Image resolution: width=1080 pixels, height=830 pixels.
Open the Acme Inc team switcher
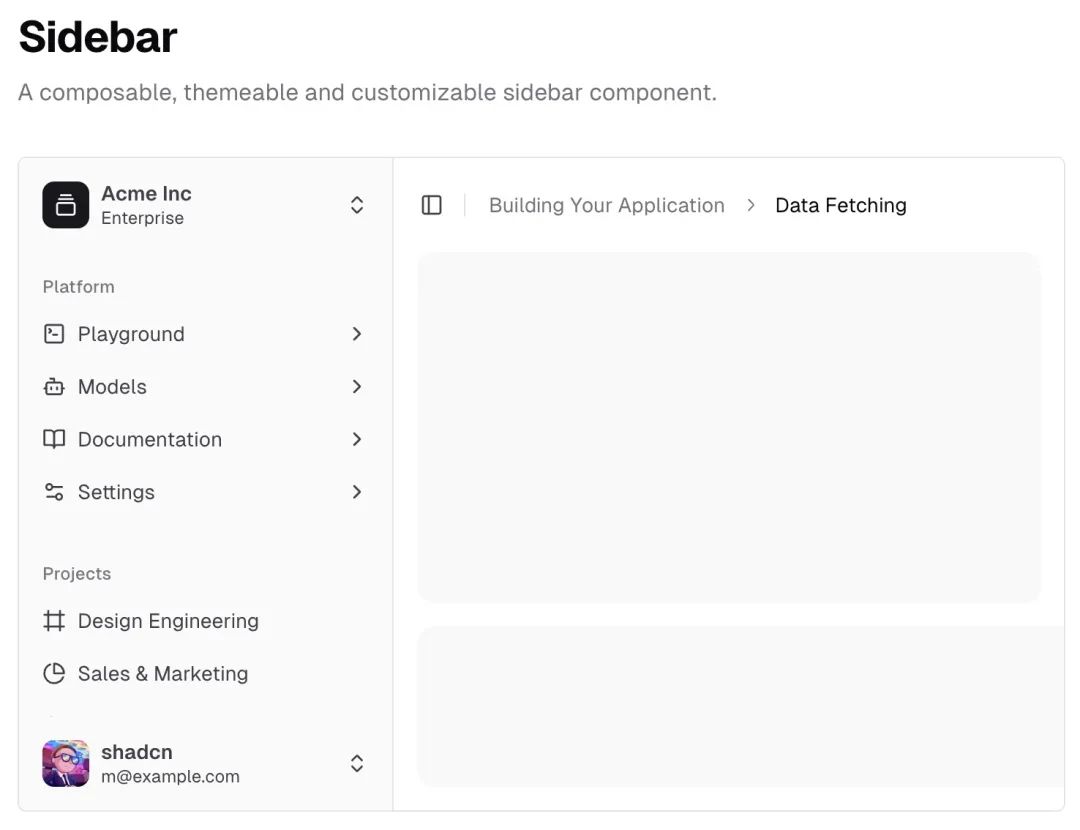pos(357,205)
